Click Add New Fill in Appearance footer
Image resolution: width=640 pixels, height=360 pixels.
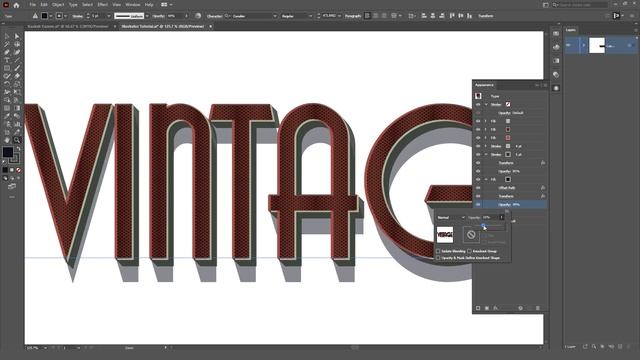pyautogui.click(x=487, y=308)
